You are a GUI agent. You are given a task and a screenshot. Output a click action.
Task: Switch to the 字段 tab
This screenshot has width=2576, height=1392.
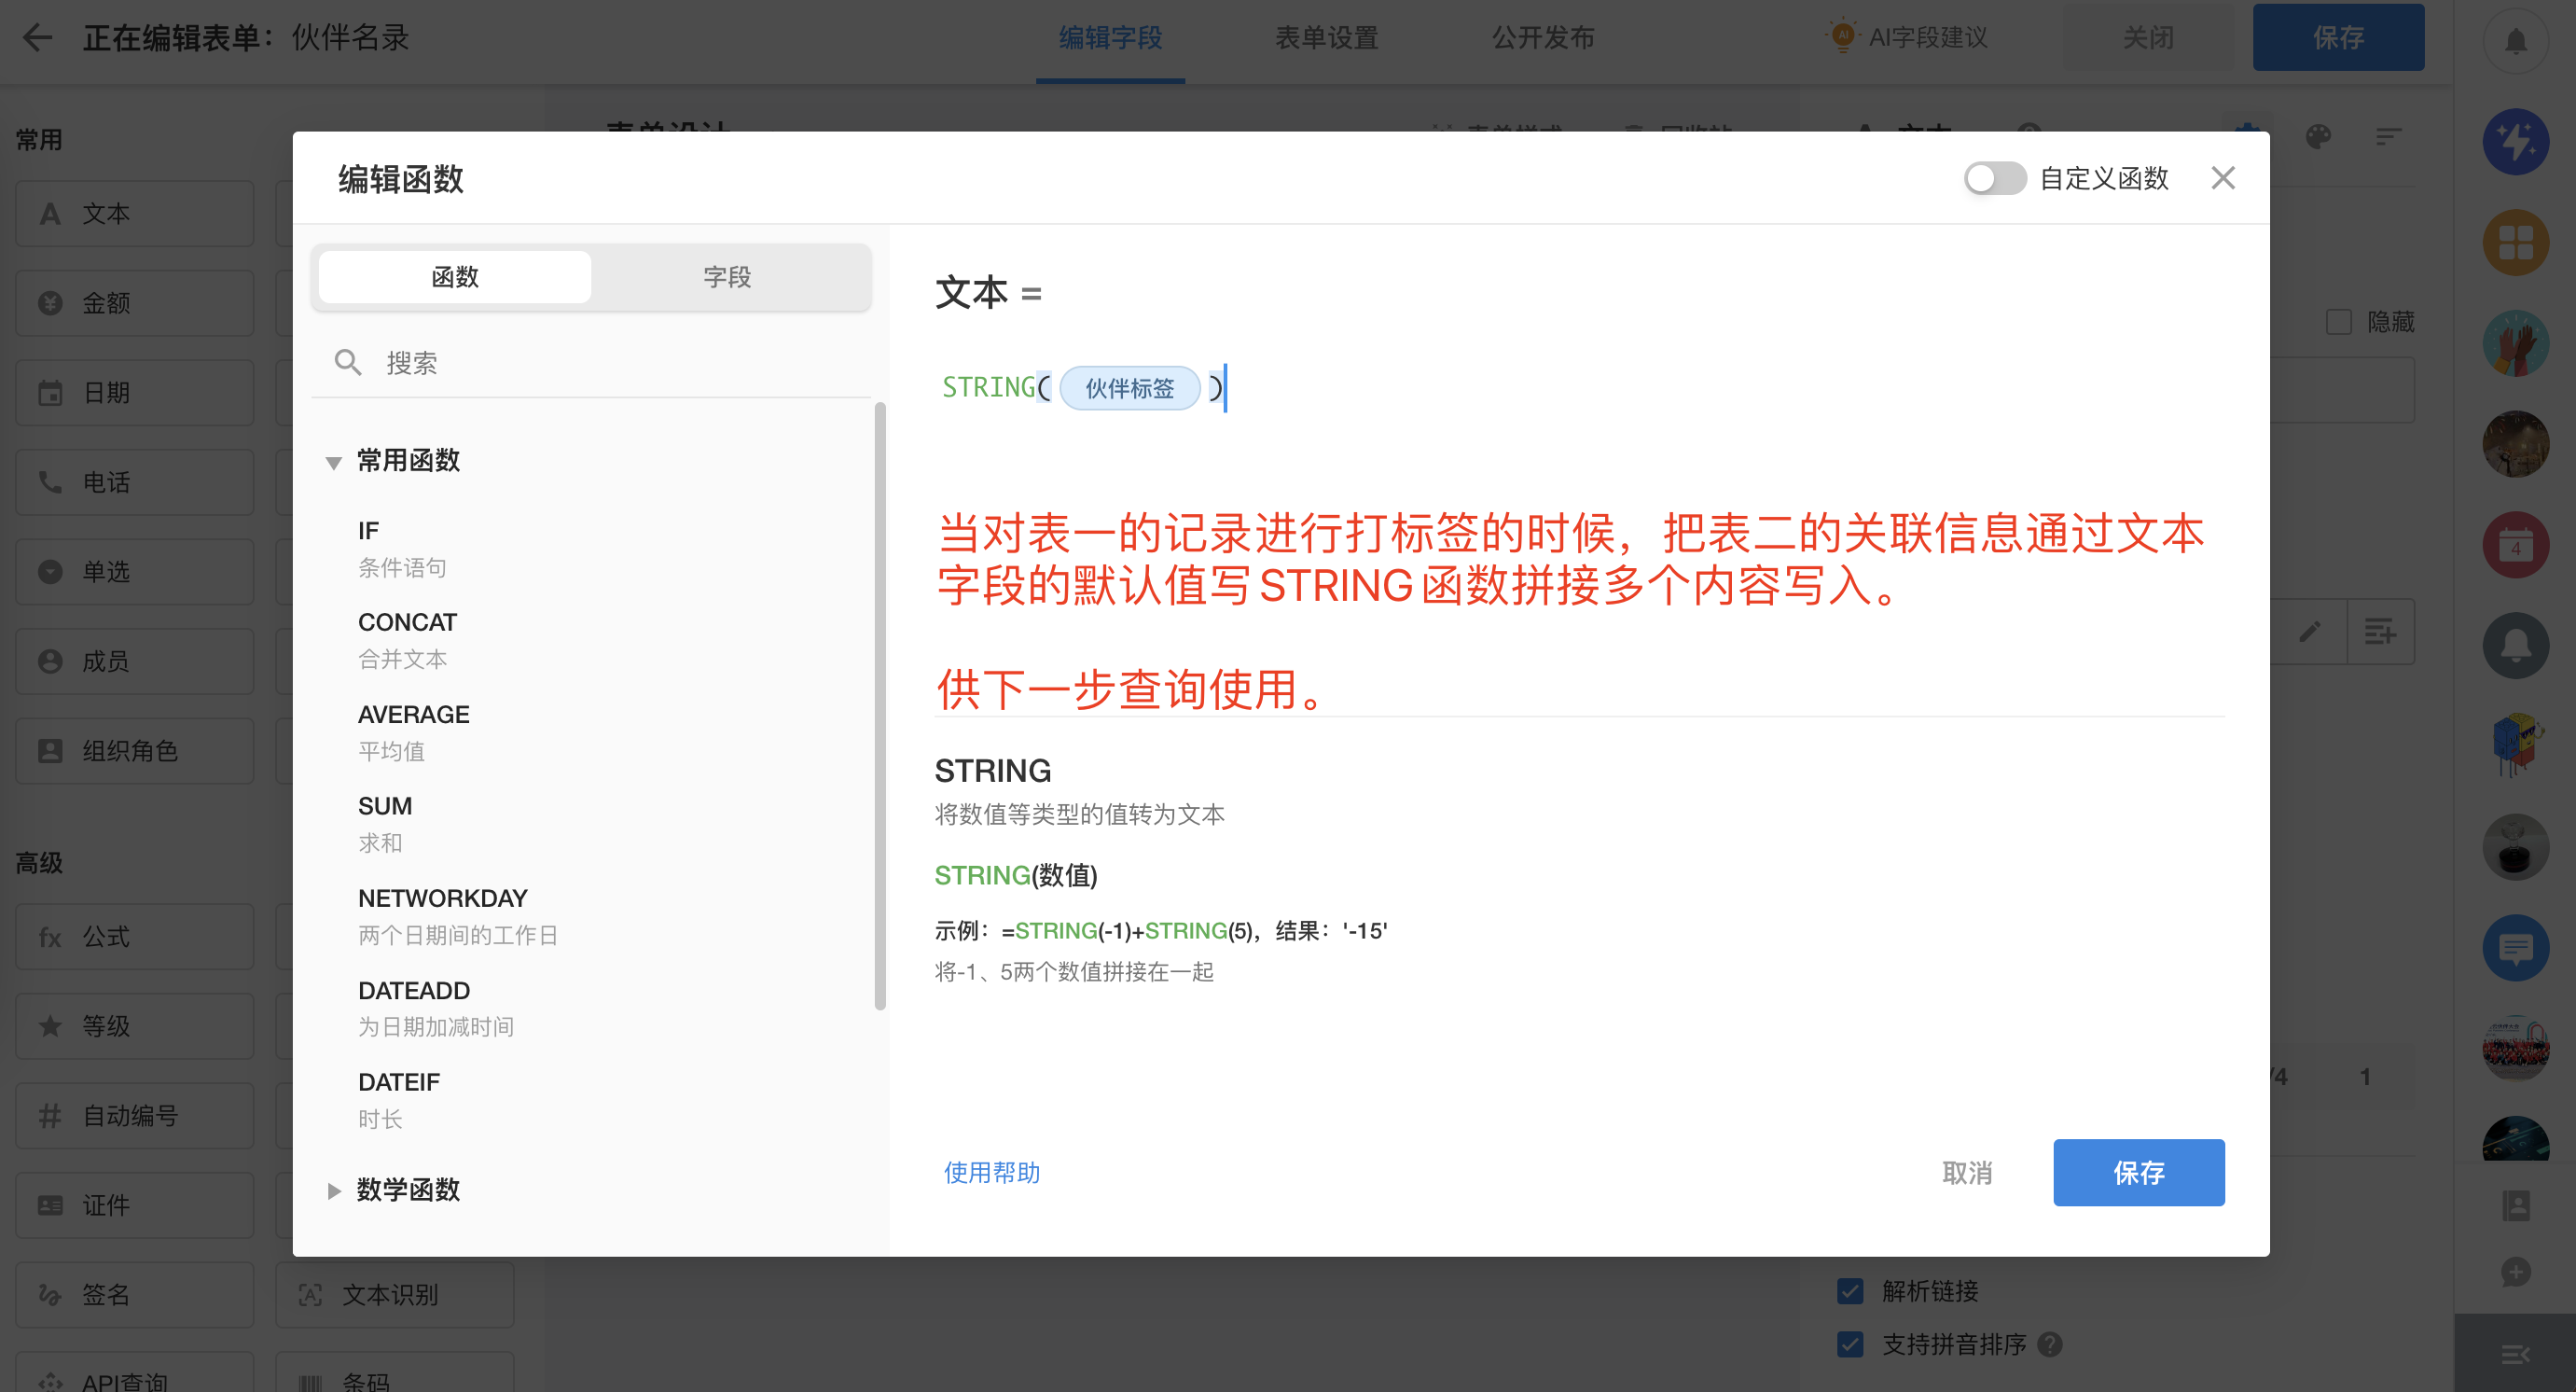[x=727, y=277]
